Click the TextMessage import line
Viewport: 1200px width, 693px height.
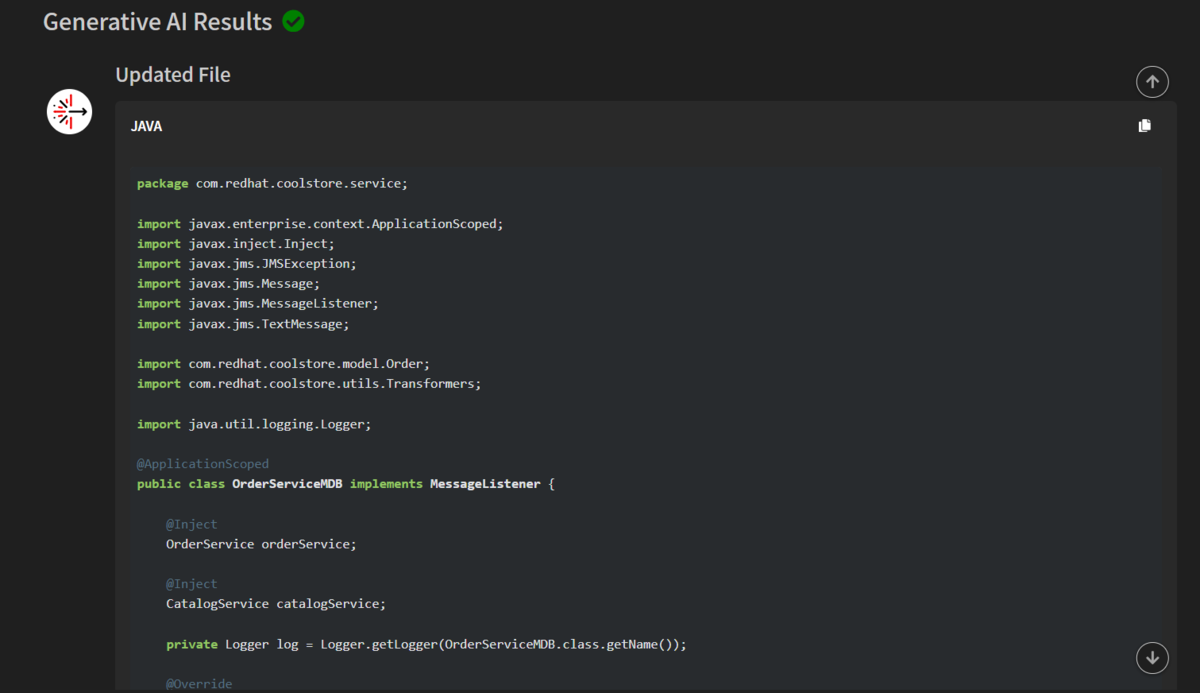click(243, 324)
